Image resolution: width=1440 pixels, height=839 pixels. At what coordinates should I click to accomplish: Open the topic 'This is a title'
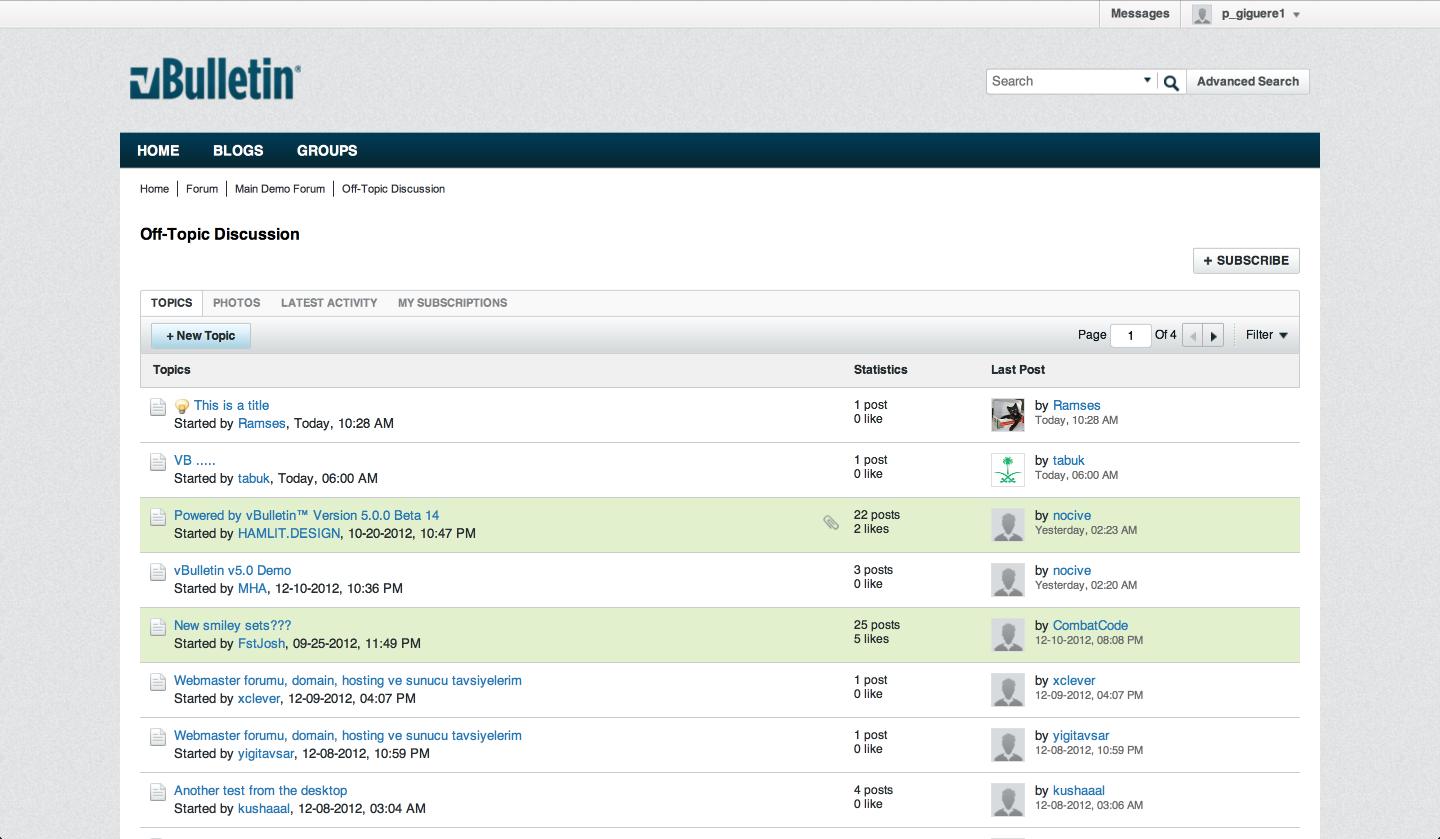[231, 406]
